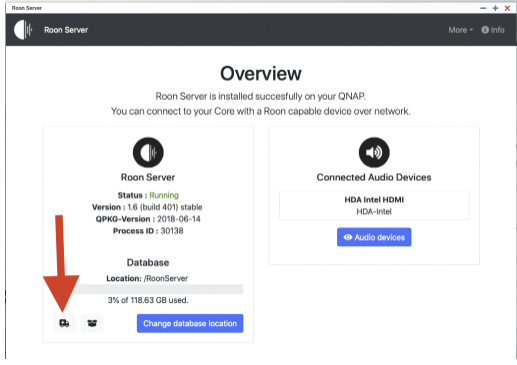Click the box archive icon button
The width and height of the screenshot is (517, 365).
pos(92,323)
